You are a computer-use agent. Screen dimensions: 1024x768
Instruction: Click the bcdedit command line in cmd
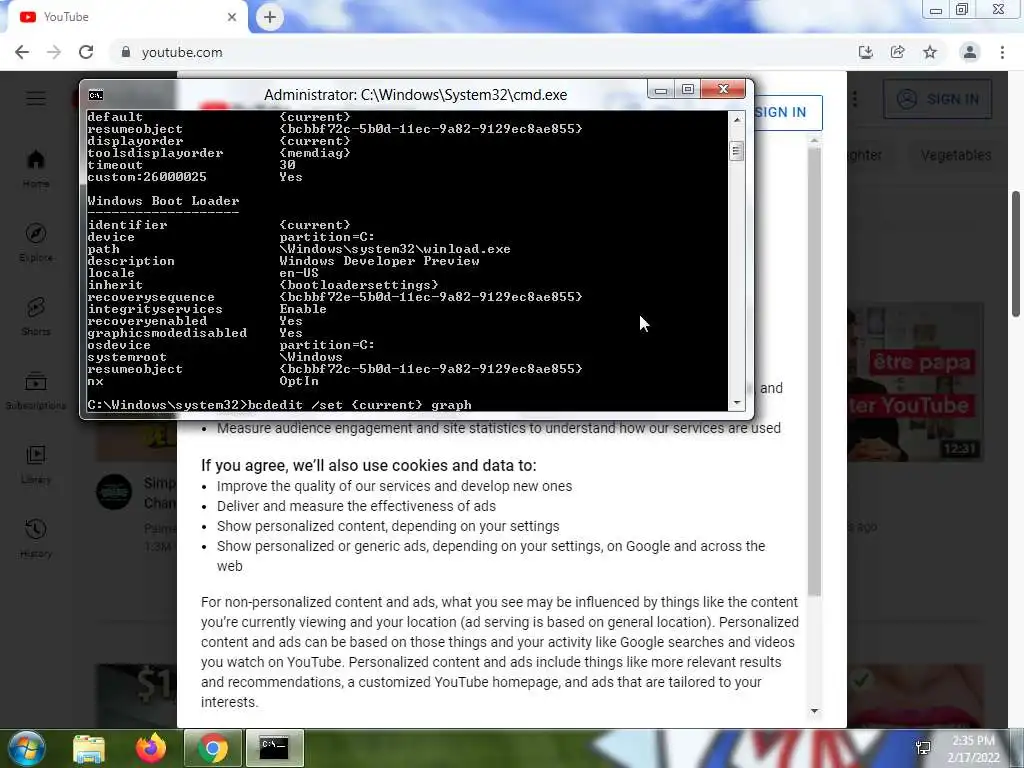point(280,405)
